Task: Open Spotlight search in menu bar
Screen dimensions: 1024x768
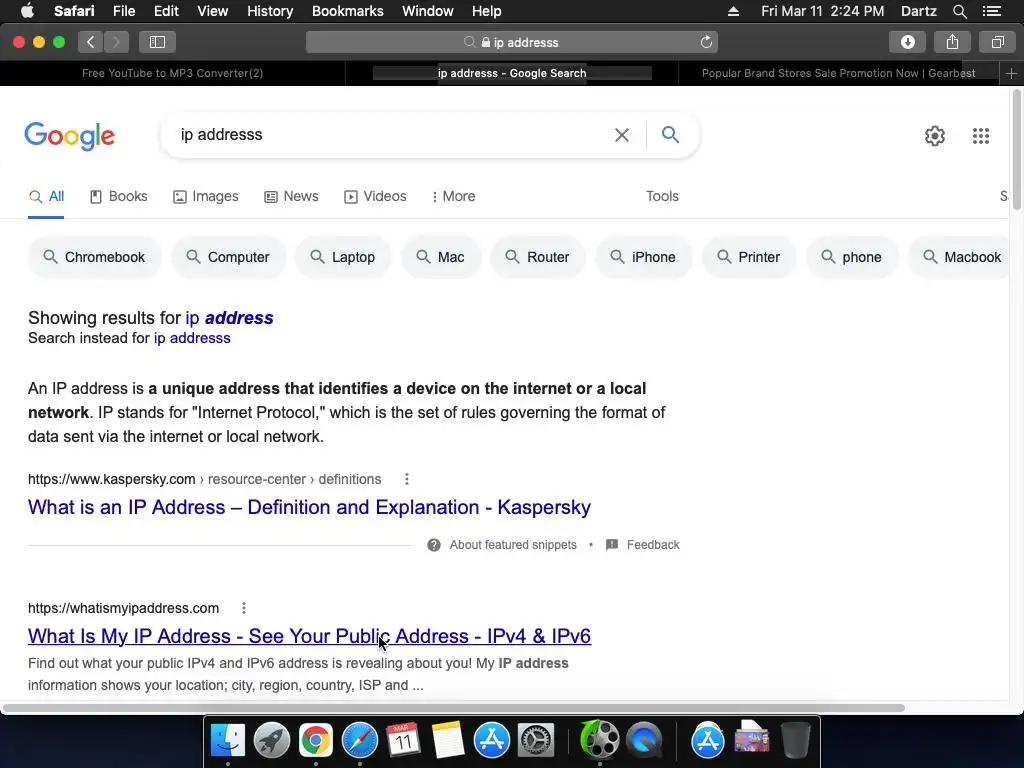Action: pyautogui.click(x=959, y=11)
